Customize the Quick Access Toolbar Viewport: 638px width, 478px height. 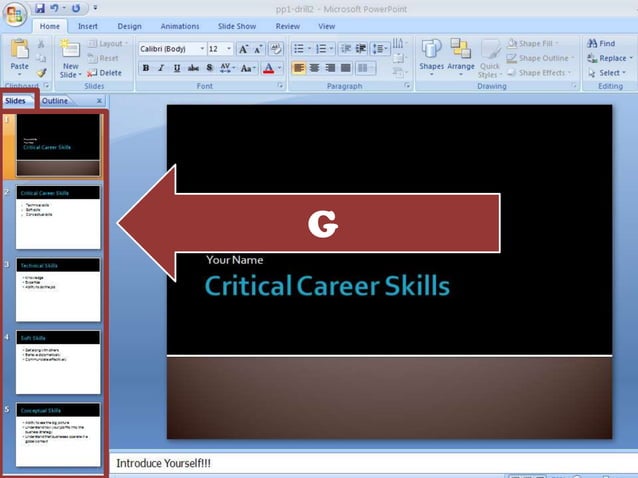point(95,8)
